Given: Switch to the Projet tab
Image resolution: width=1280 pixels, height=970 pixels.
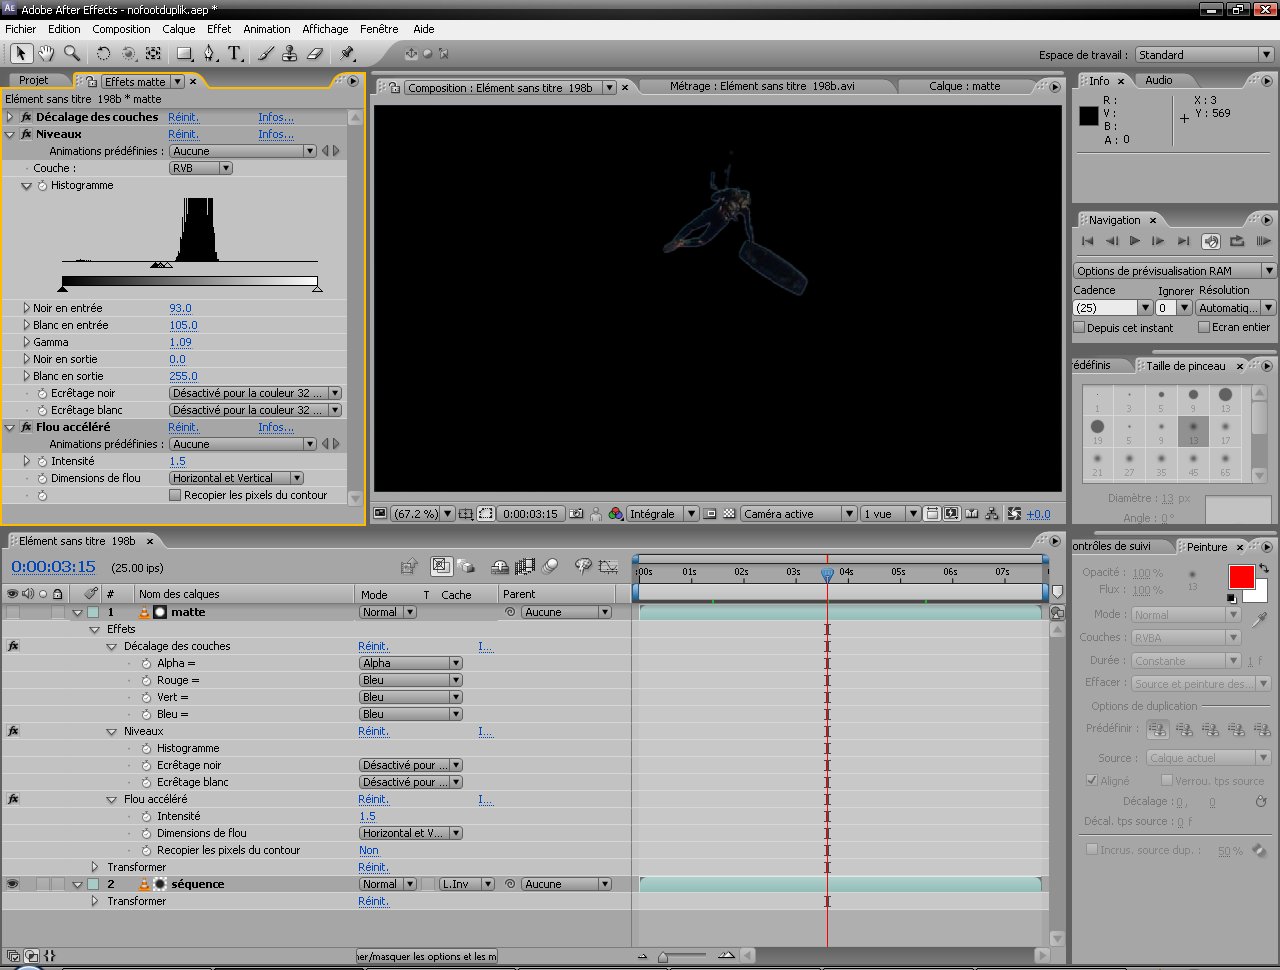Looking at the screenshot, I should pos(34,80).
